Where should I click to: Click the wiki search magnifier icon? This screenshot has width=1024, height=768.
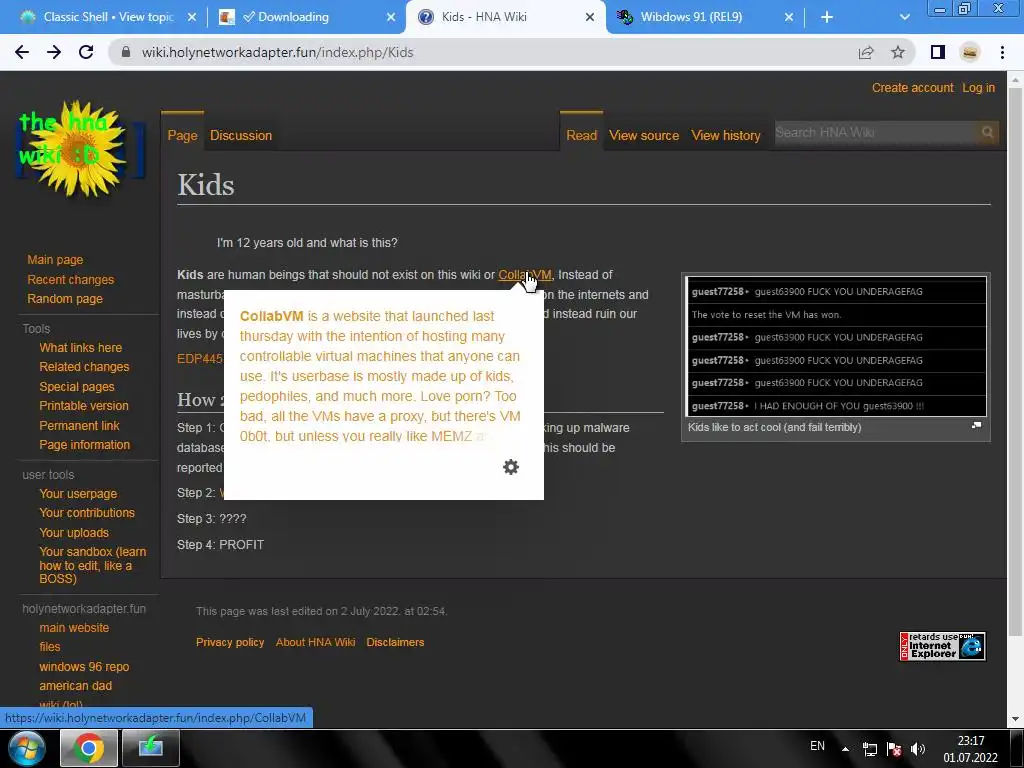click(x=987, y=133)
